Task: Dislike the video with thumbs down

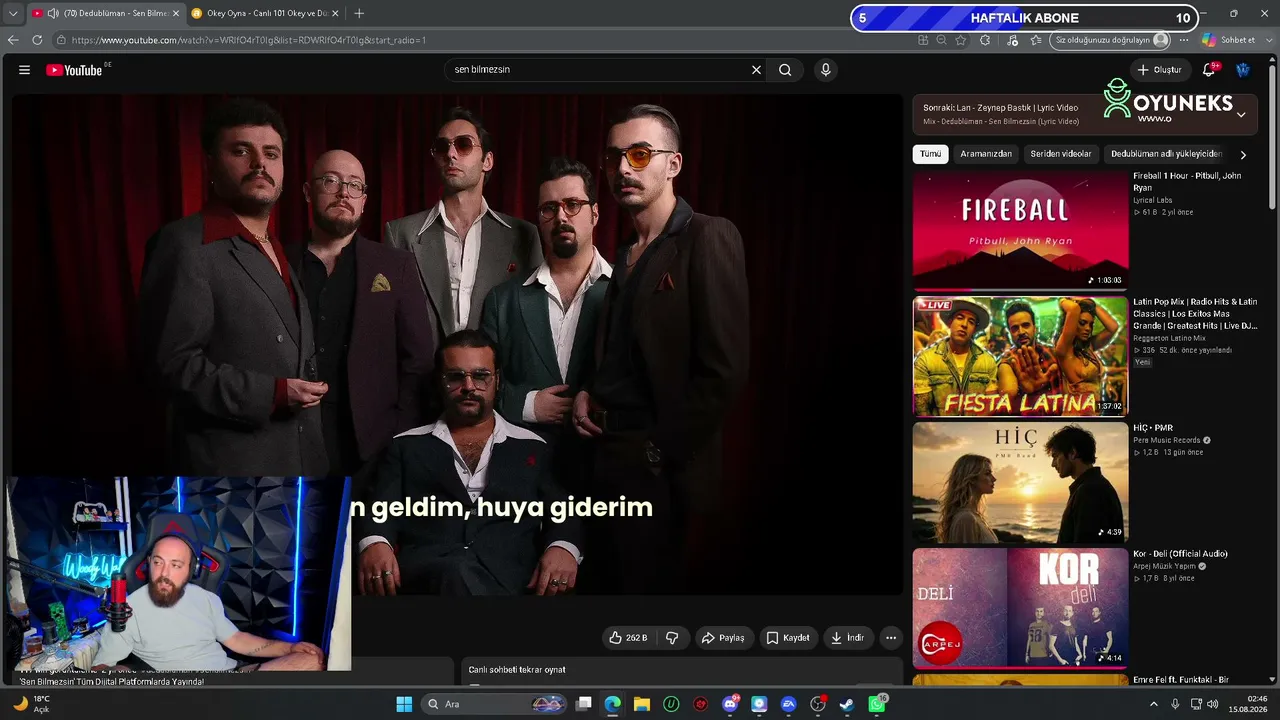Action: pos(672,638)
